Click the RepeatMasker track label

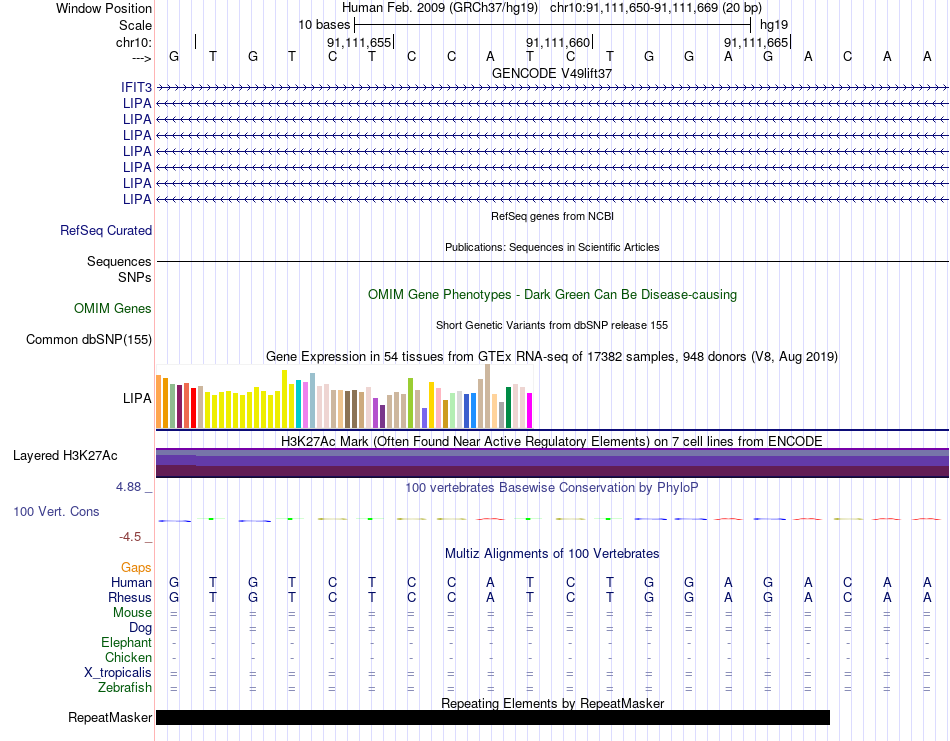click(x=110, y=717)
